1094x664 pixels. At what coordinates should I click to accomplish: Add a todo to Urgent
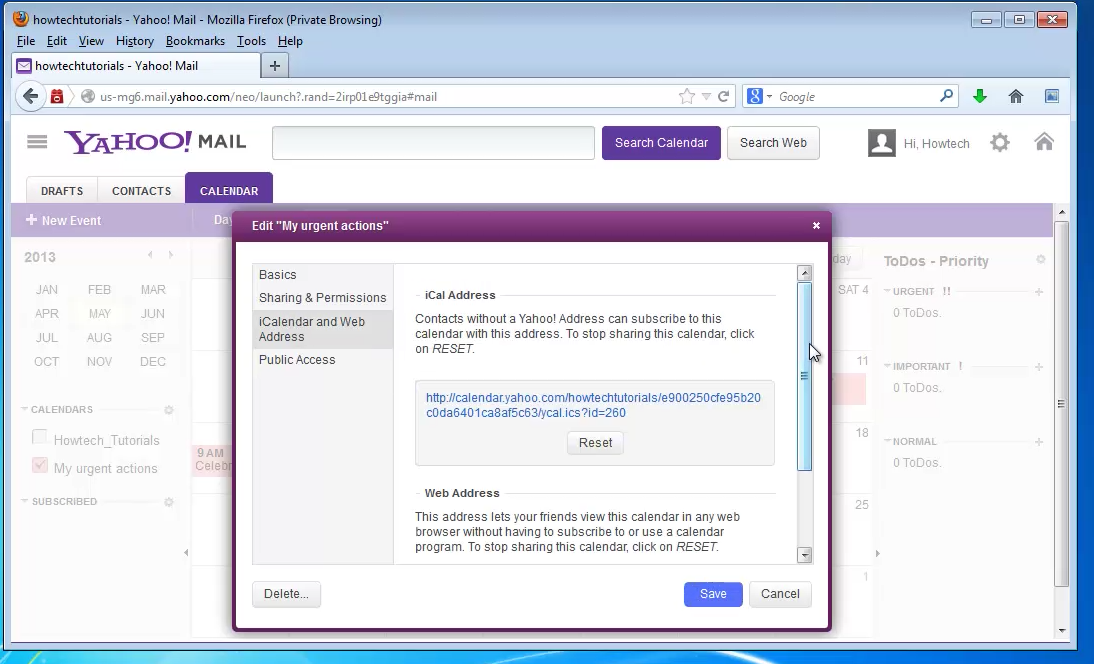[1039, 292]
